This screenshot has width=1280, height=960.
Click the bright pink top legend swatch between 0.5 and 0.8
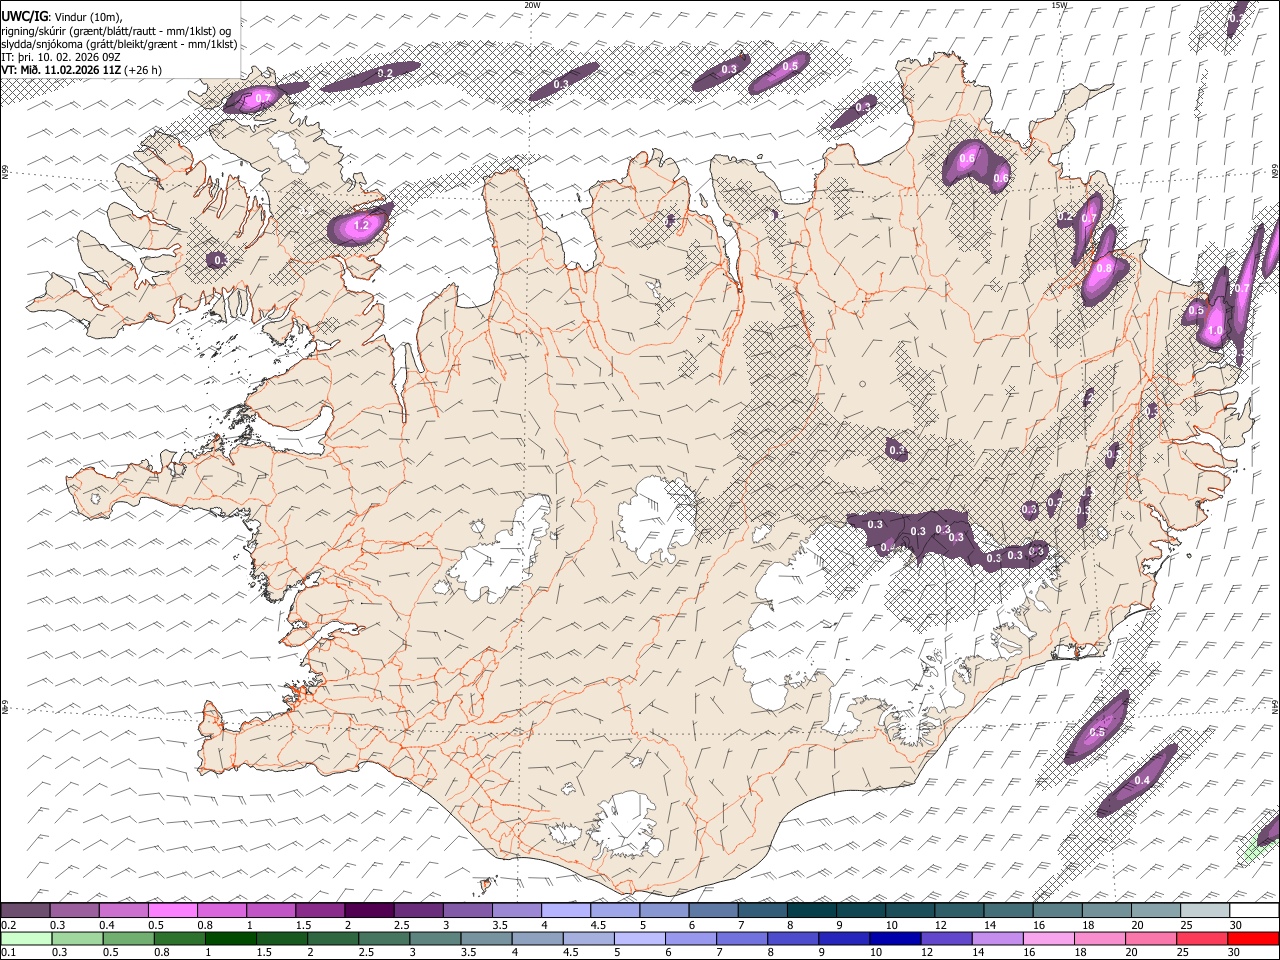tap(172, 911)
